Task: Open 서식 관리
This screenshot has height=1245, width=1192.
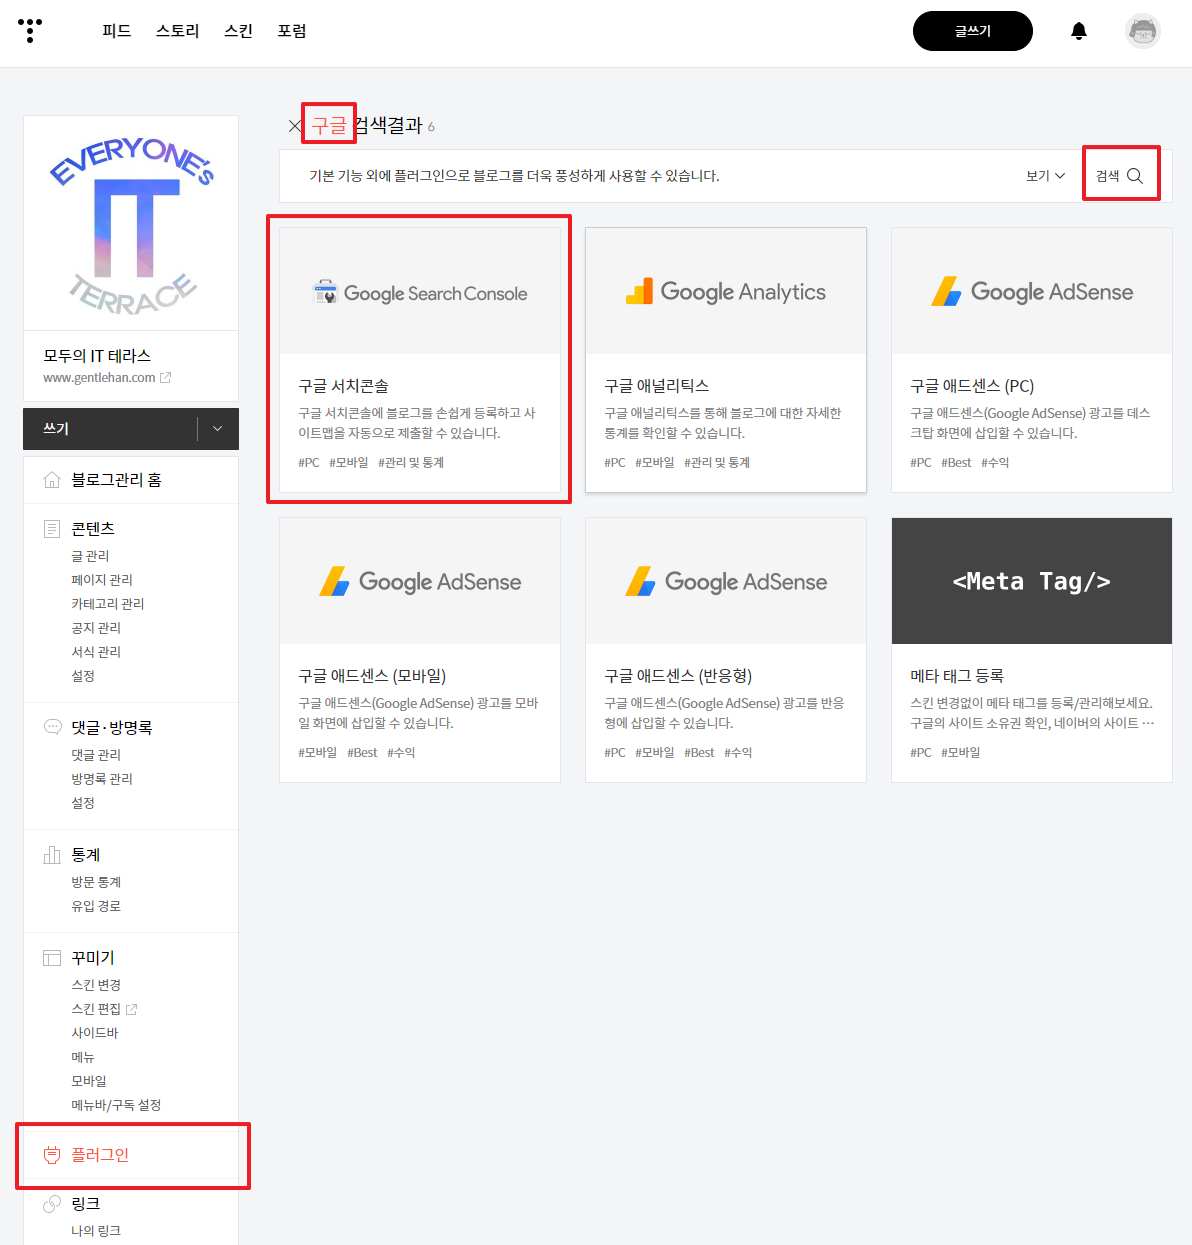Action: (x=96, y=652)
